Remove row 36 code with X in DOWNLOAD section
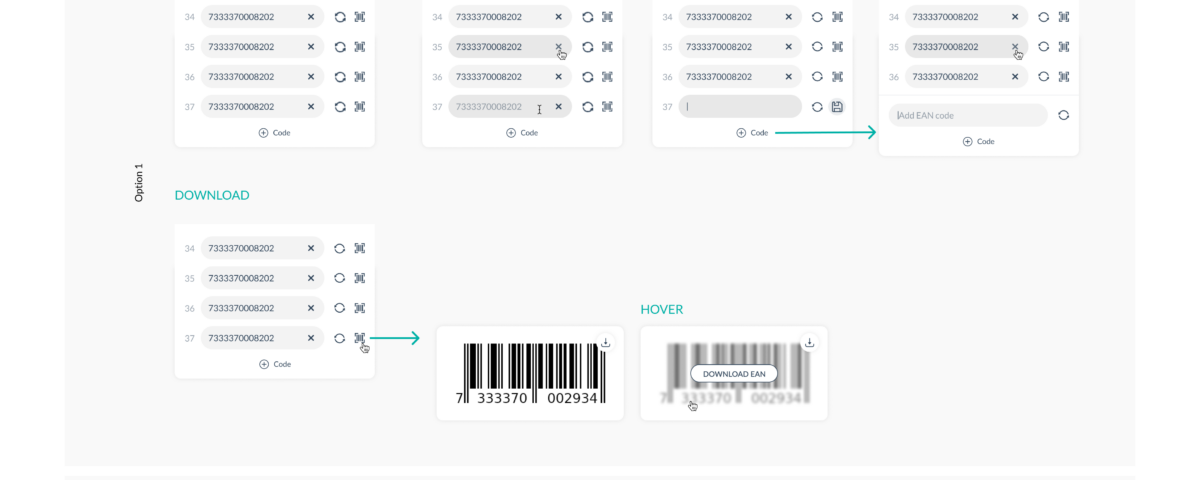 tap(311, 308)
